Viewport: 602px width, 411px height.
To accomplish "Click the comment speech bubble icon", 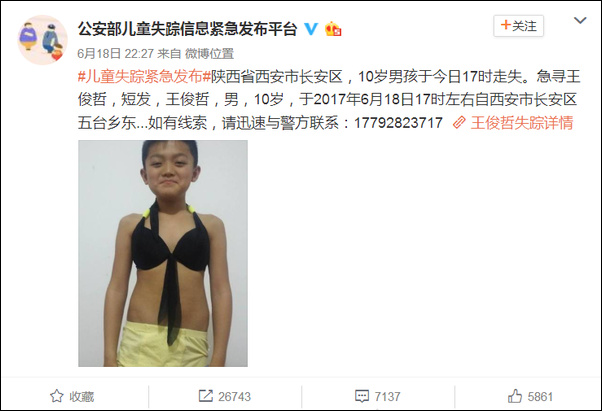I will pyautogui.click(x=362, y=396).
